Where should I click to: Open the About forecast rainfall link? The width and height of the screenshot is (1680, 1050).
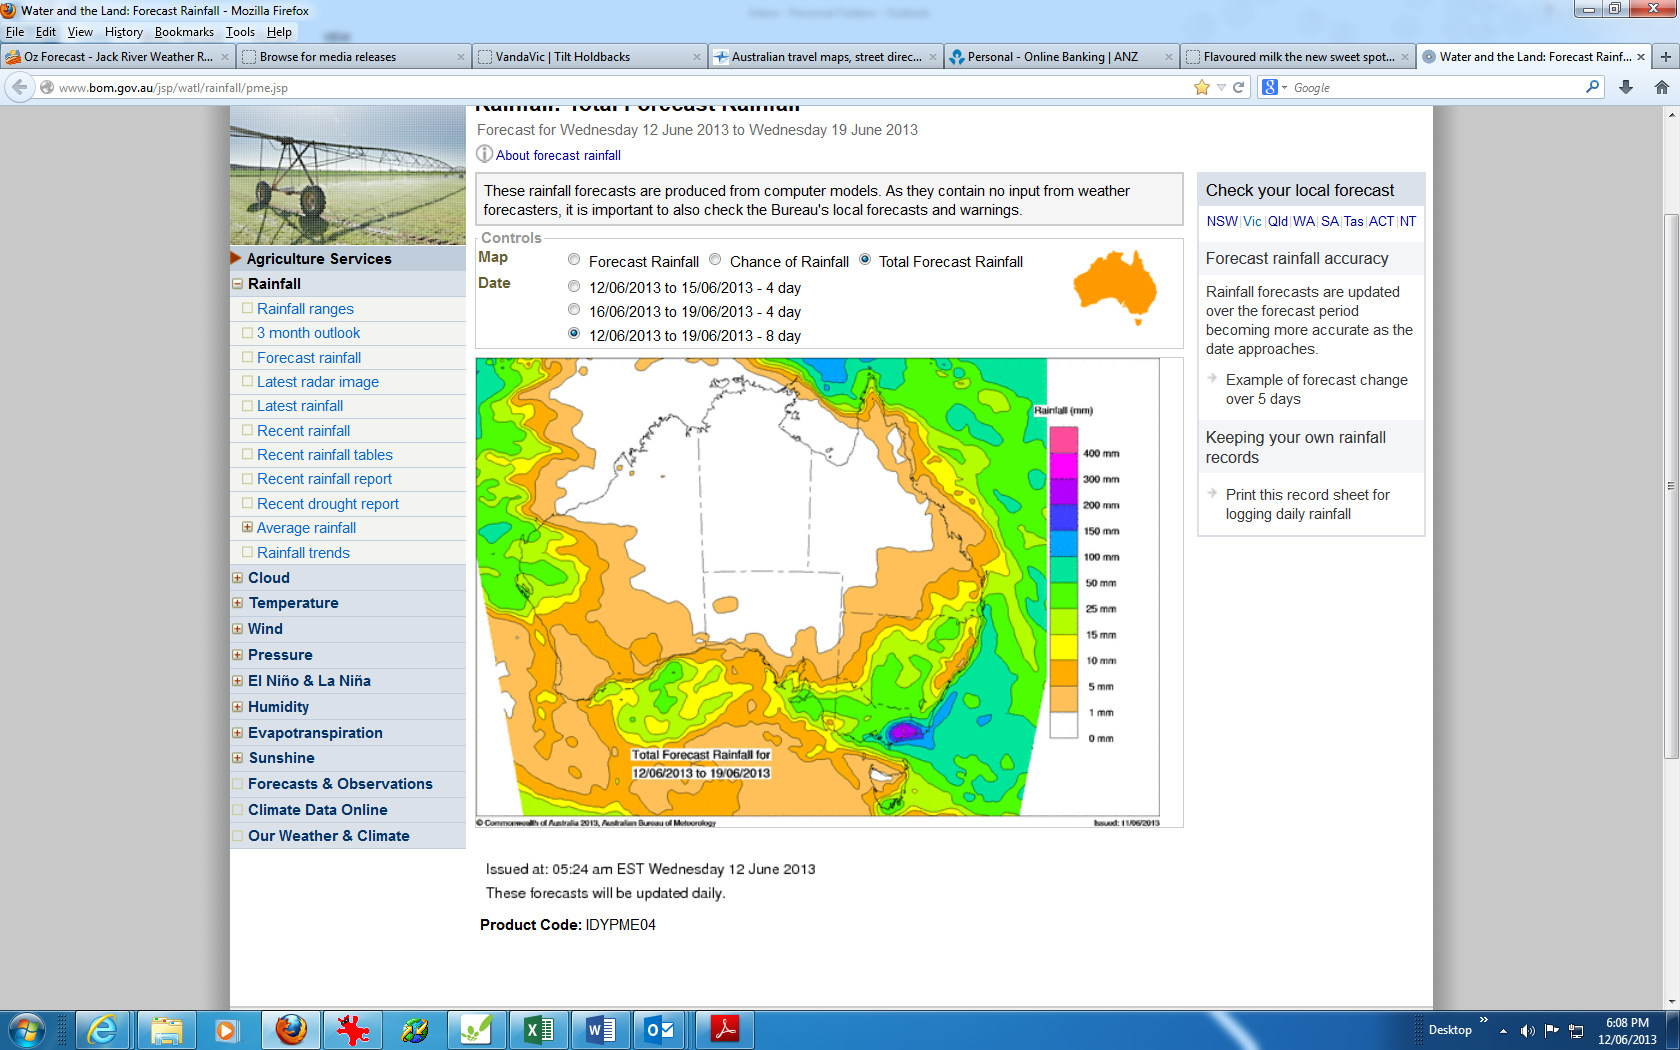(558, 156)
